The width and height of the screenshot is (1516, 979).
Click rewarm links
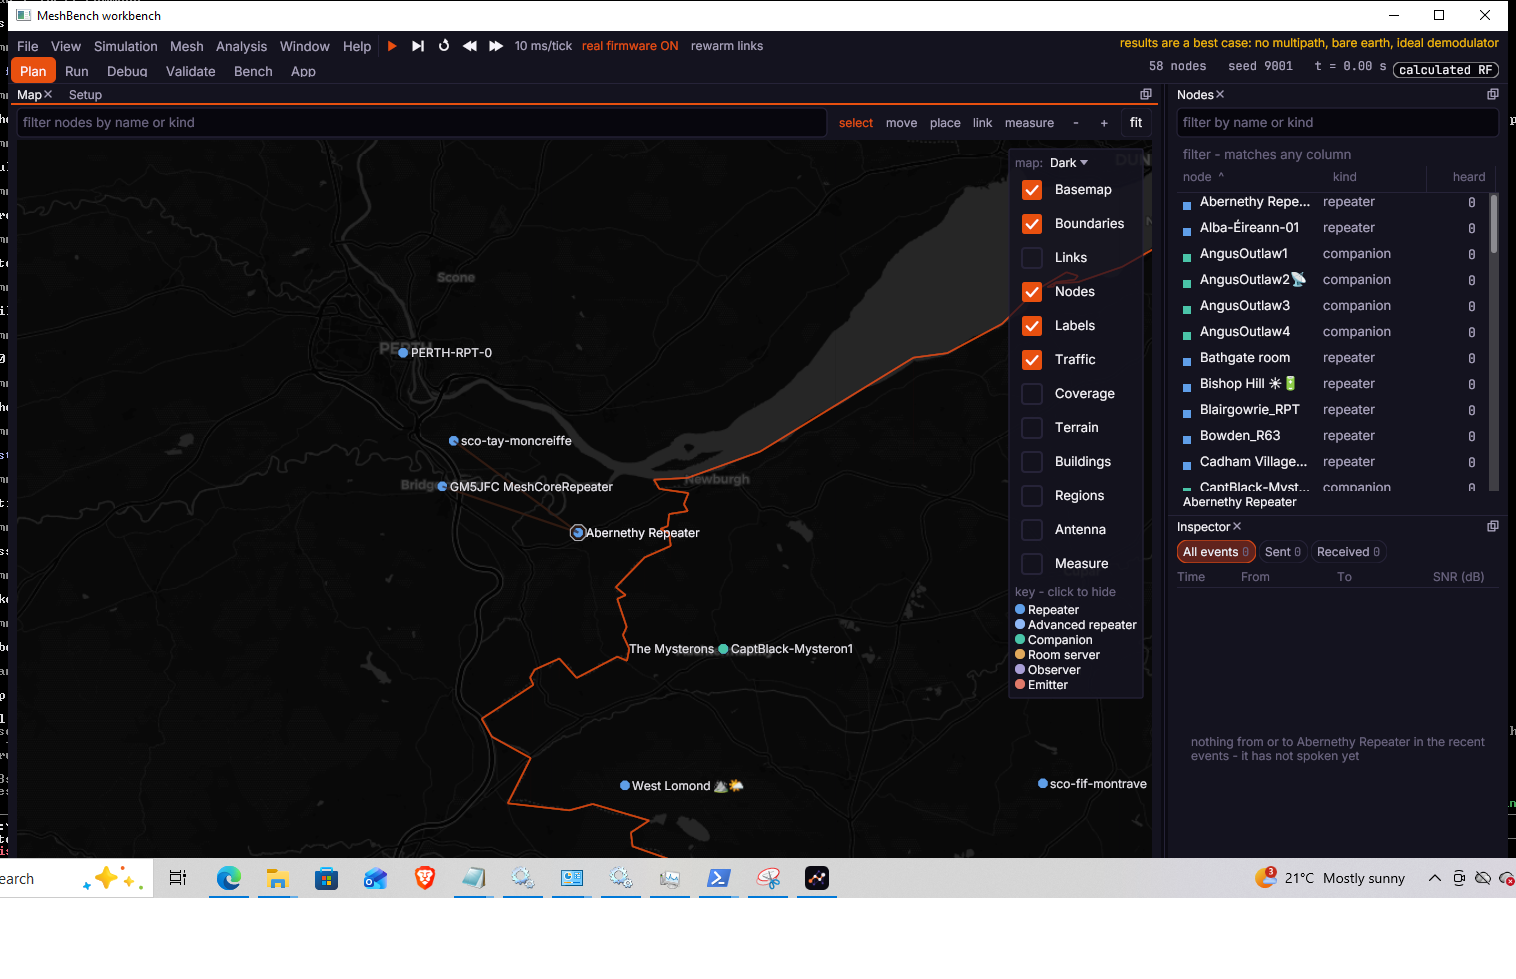(x=727, y=46)
